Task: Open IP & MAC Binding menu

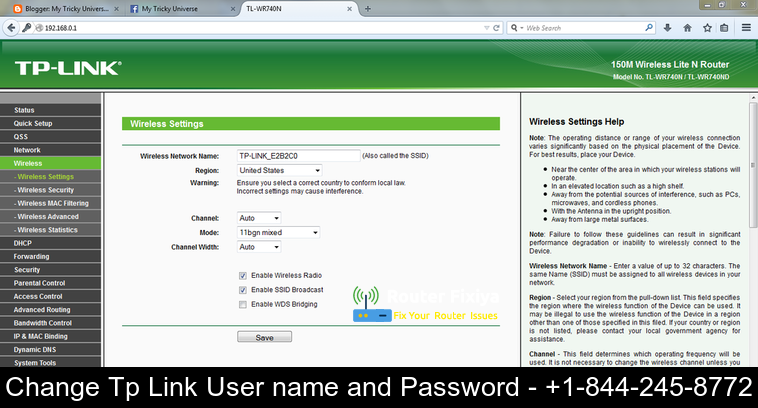Action: pyautogui.click(x=51, y=336)
